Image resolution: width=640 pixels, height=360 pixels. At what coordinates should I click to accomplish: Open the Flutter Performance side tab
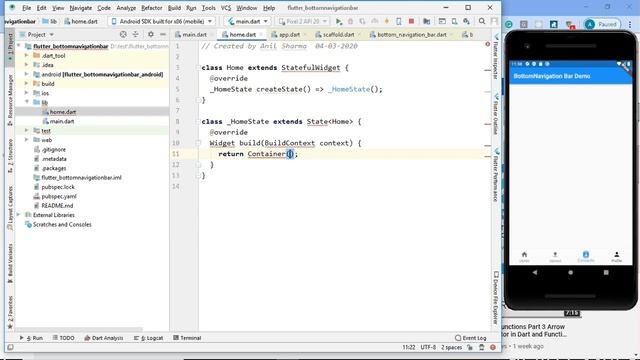coord(496,175)
